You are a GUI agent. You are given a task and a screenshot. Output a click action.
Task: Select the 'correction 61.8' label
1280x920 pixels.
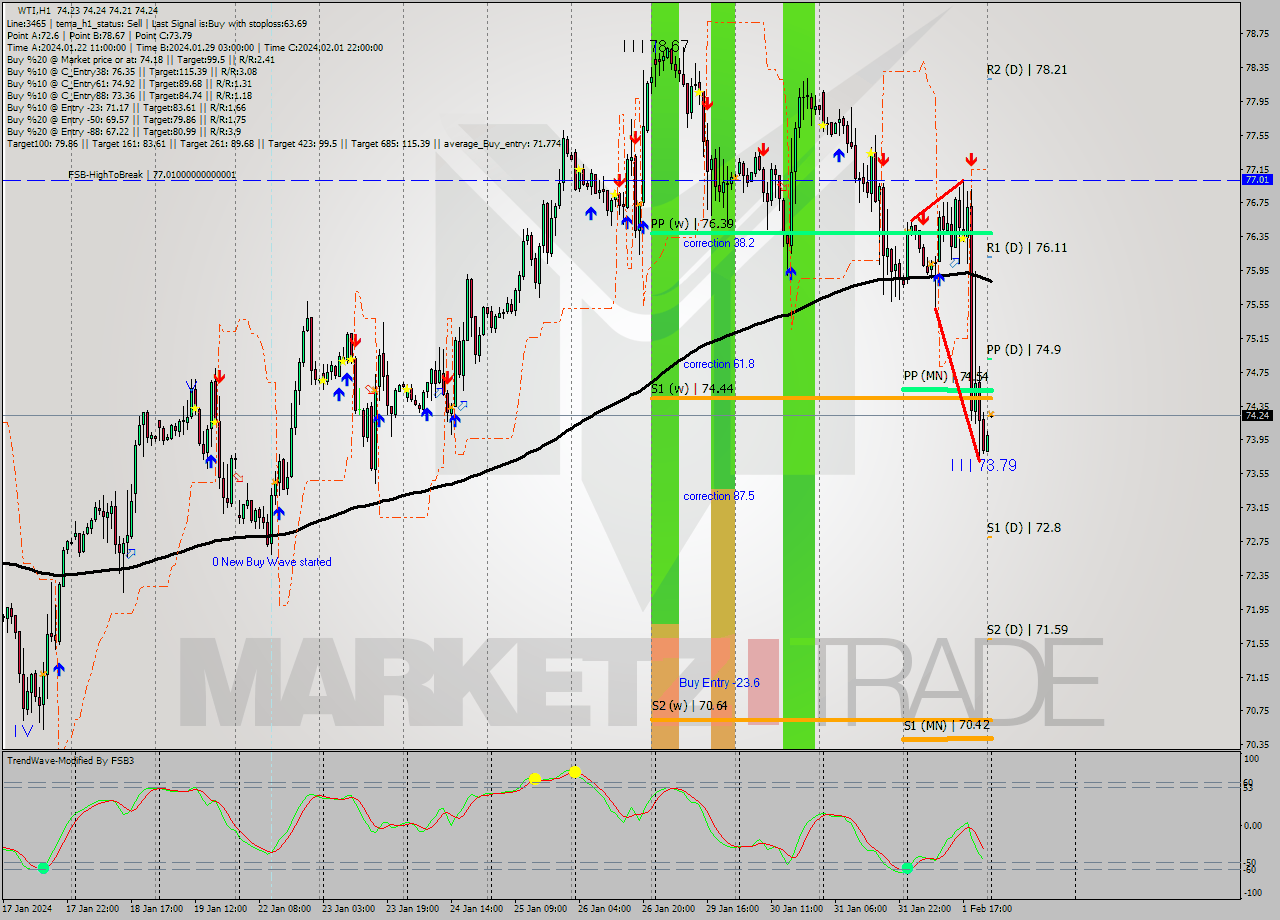(719, 364)
